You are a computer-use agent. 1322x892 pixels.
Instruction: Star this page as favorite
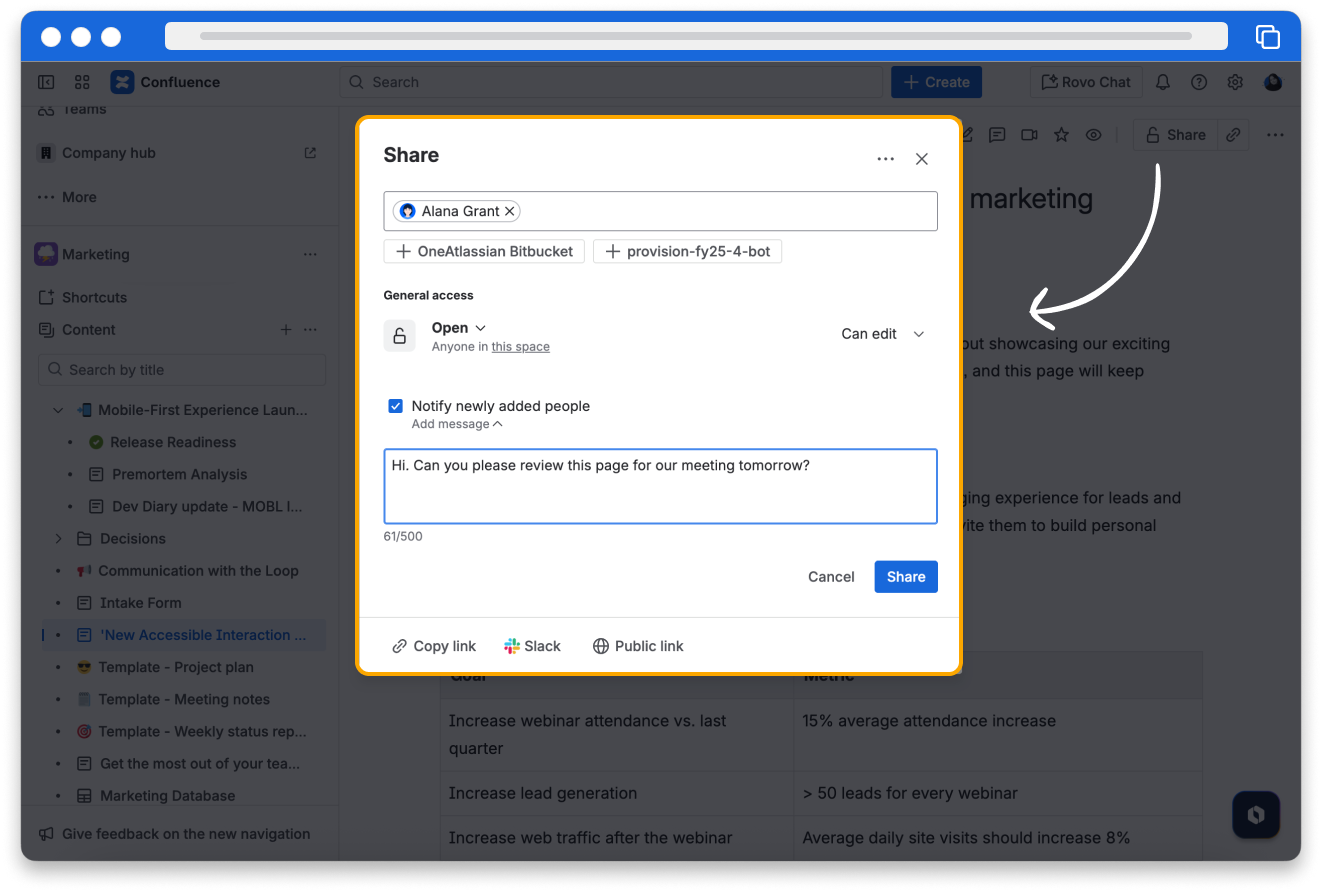coord(1061,135)
